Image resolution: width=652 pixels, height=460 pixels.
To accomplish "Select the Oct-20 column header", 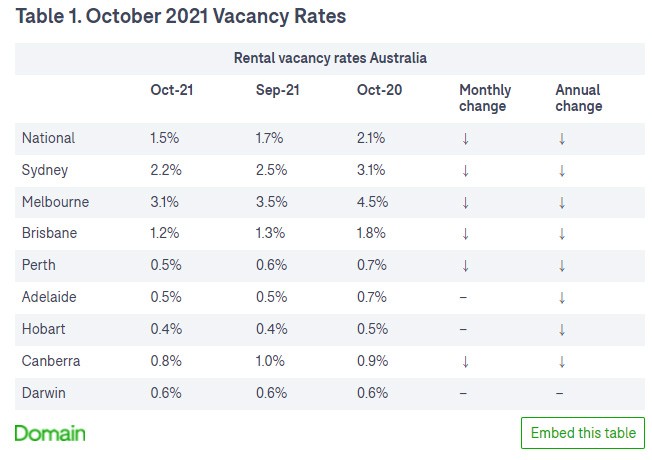I will click(x=379, y=91).
